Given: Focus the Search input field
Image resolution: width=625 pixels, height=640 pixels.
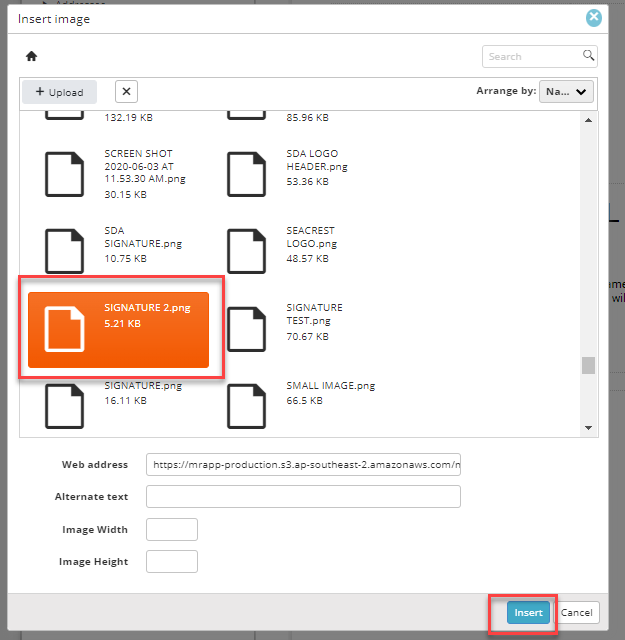Looking at the screenshot, I should (x=534, y=56).
